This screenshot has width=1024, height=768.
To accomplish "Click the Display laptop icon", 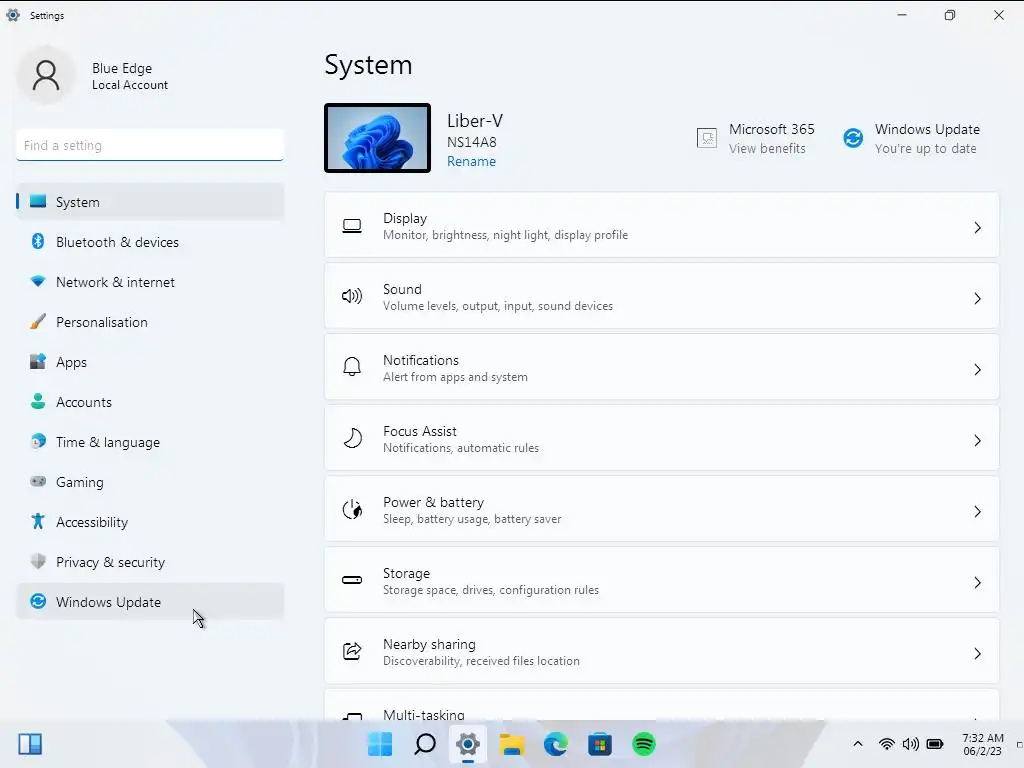I will click(x=352, y=227).
